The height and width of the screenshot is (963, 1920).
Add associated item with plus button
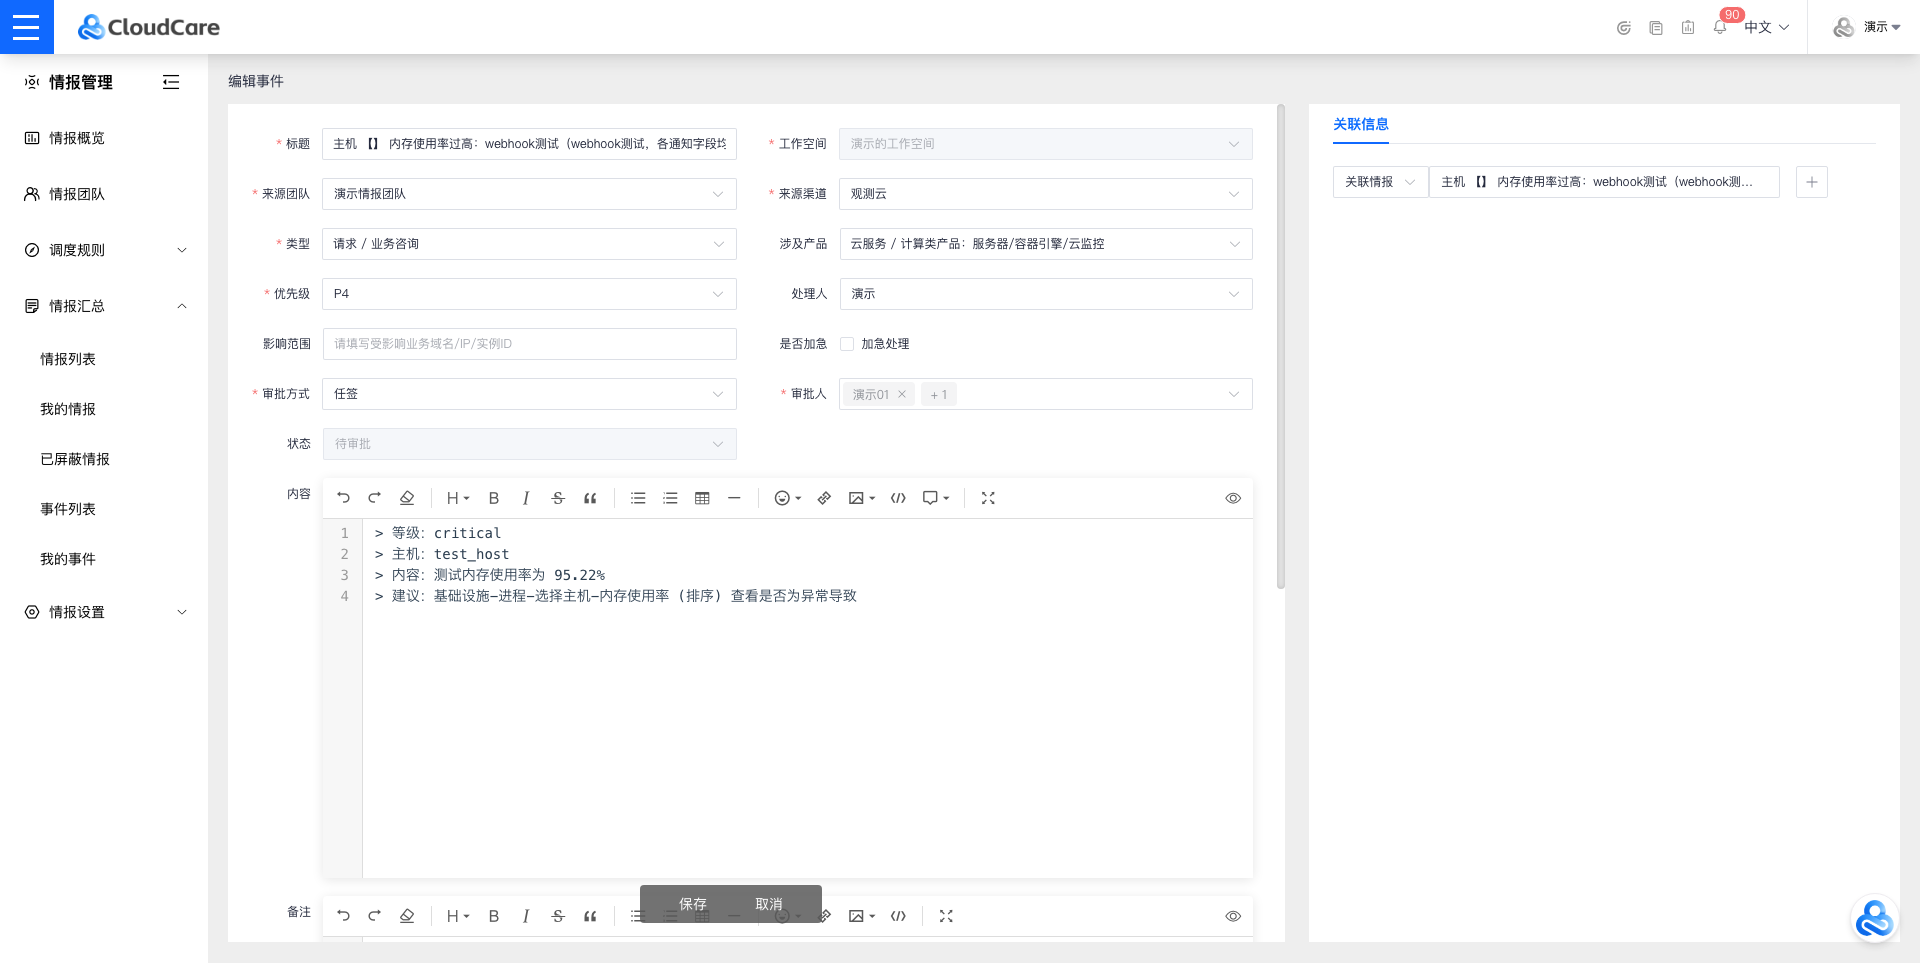(x=1811, y=182)
